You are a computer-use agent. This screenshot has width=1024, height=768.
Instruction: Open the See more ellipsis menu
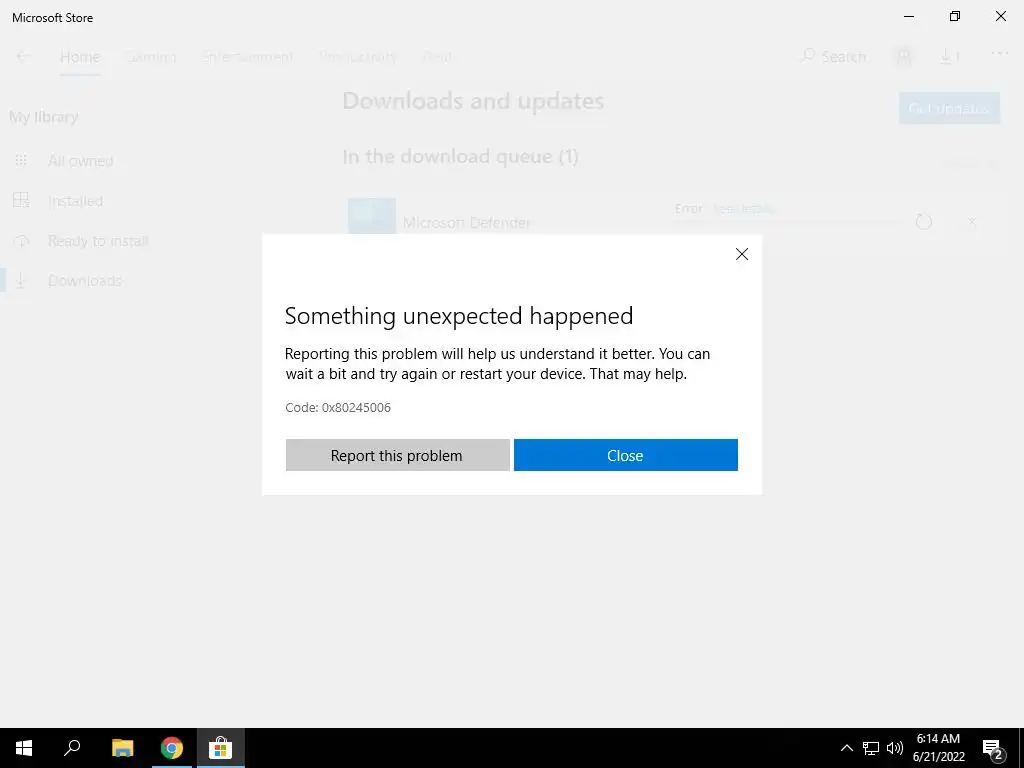[1000, 54]
